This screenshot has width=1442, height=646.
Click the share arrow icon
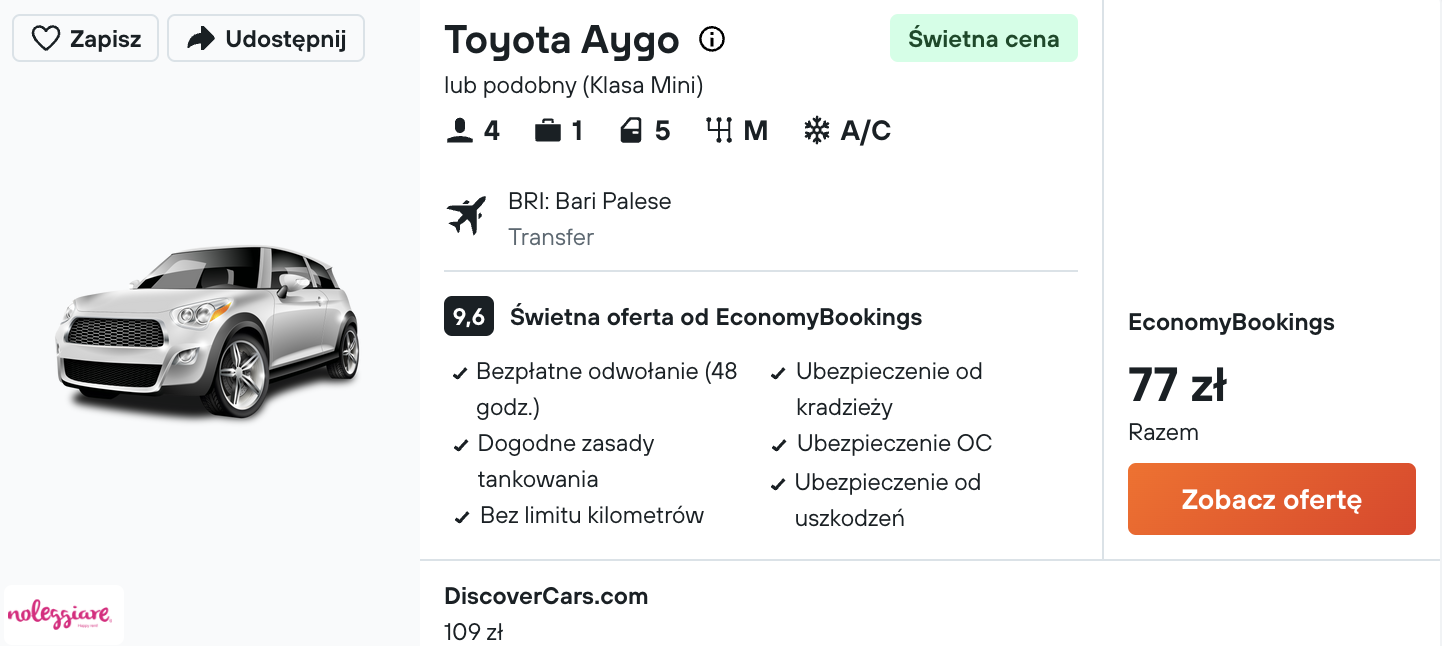[x=202, y=39]
